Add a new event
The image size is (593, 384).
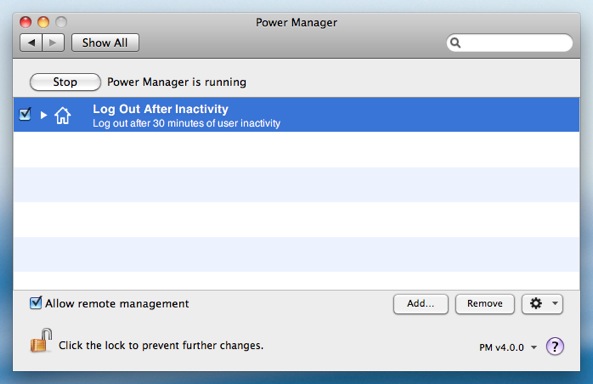click(421, 304)
